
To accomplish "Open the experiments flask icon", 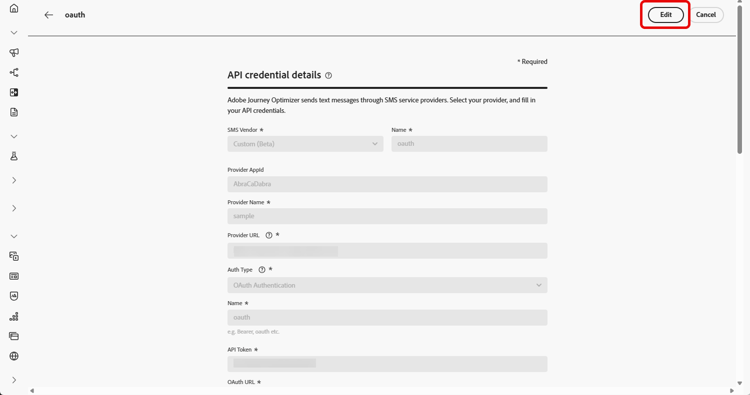I will tap(14, 156).
